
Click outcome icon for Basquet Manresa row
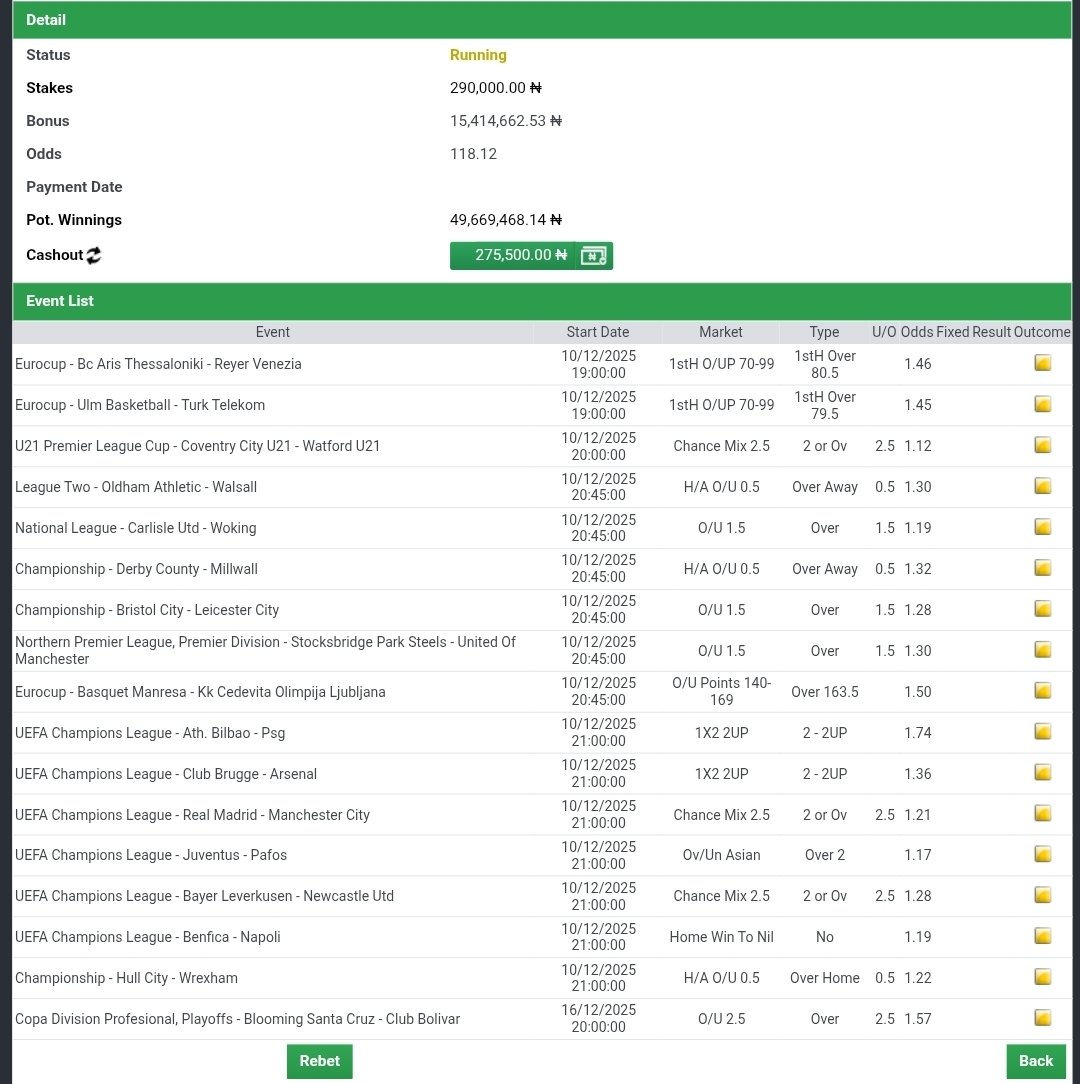tap(1043, 691)
